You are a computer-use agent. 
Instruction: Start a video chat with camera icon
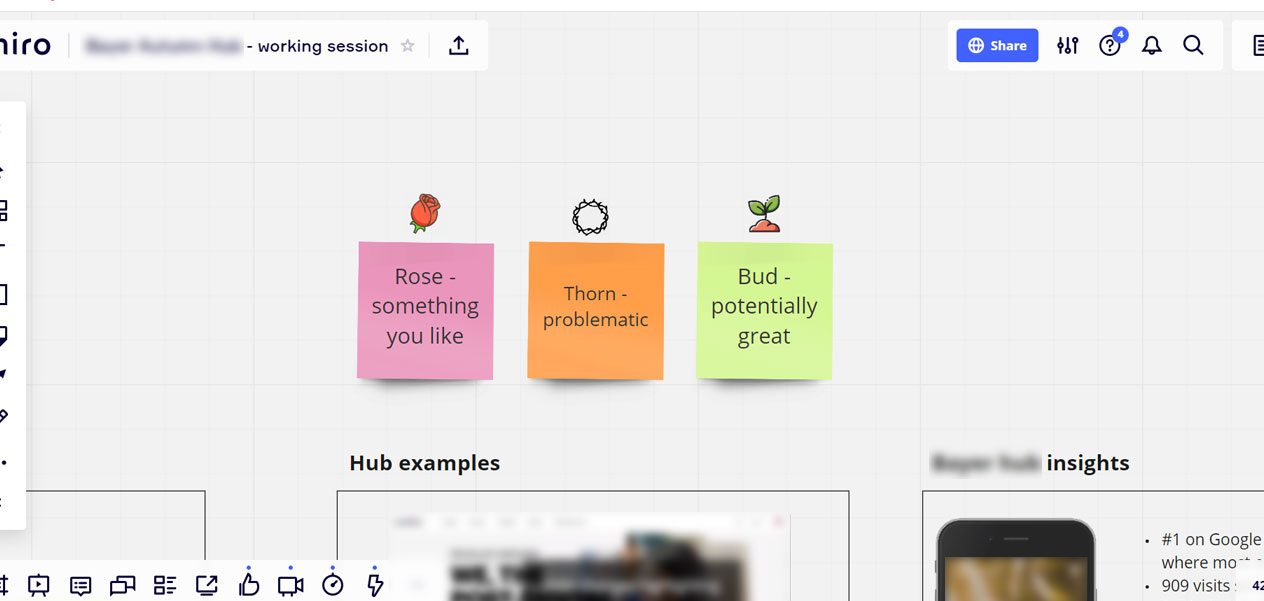point(291,586)
